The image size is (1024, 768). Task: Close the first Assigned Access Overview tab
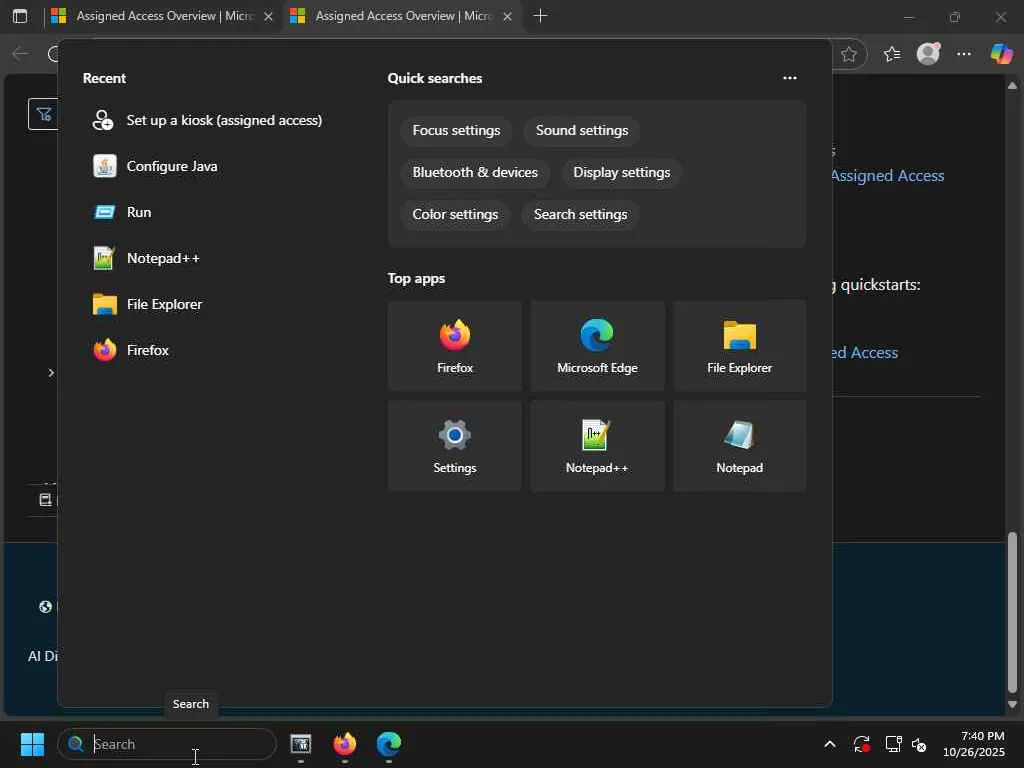(x=268, y=16)
